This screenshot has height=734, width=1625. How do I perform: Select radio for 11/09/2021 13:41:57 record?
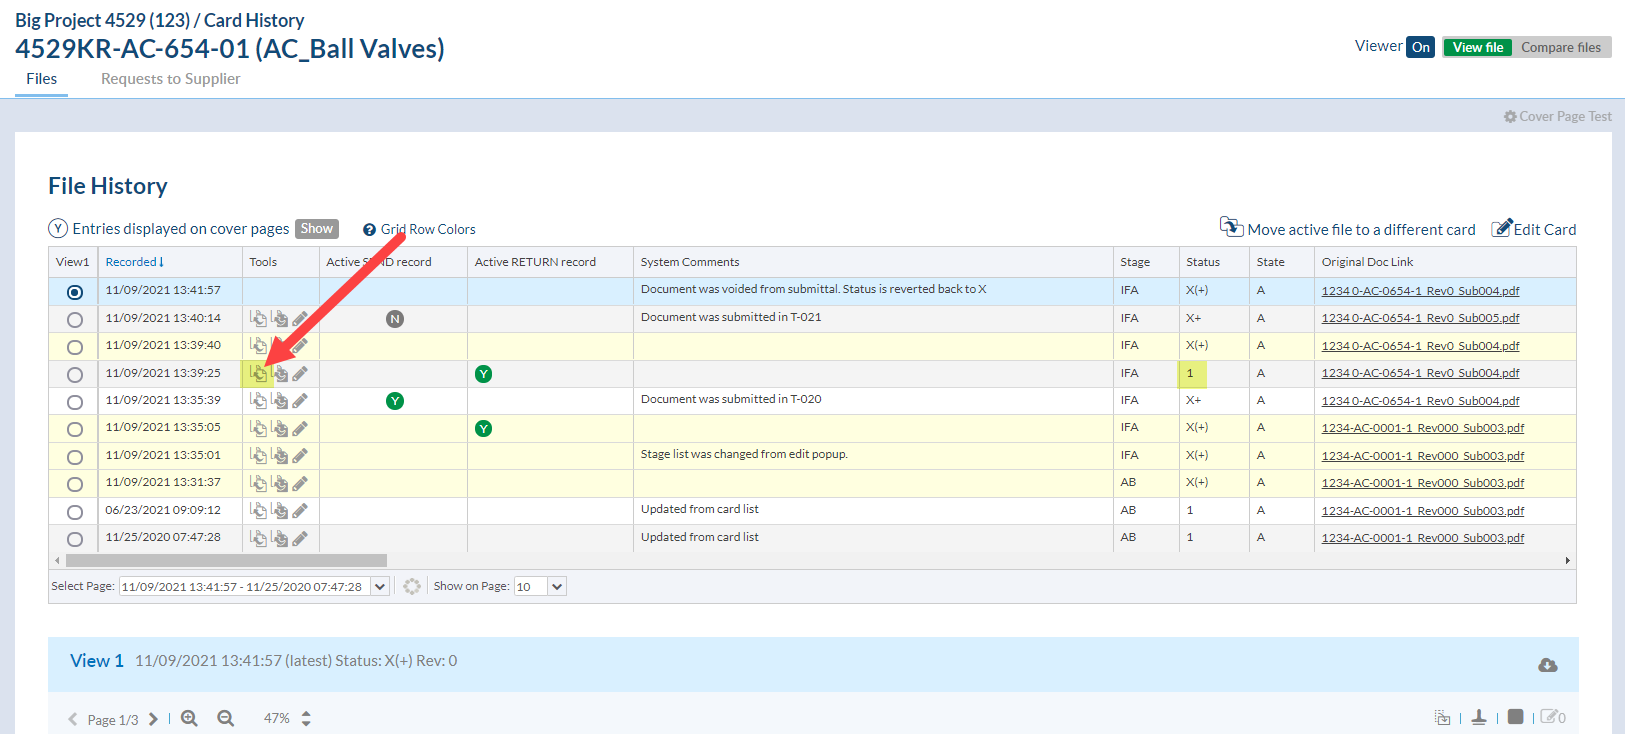(x=75, y=292)
